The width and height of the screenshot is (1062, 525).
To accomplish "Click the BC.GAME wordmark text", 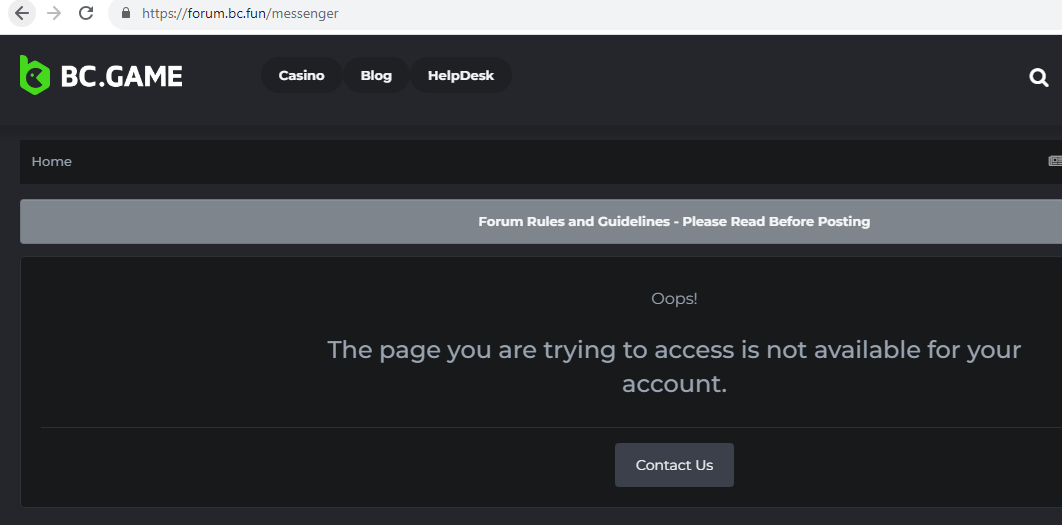I will 121,76.
